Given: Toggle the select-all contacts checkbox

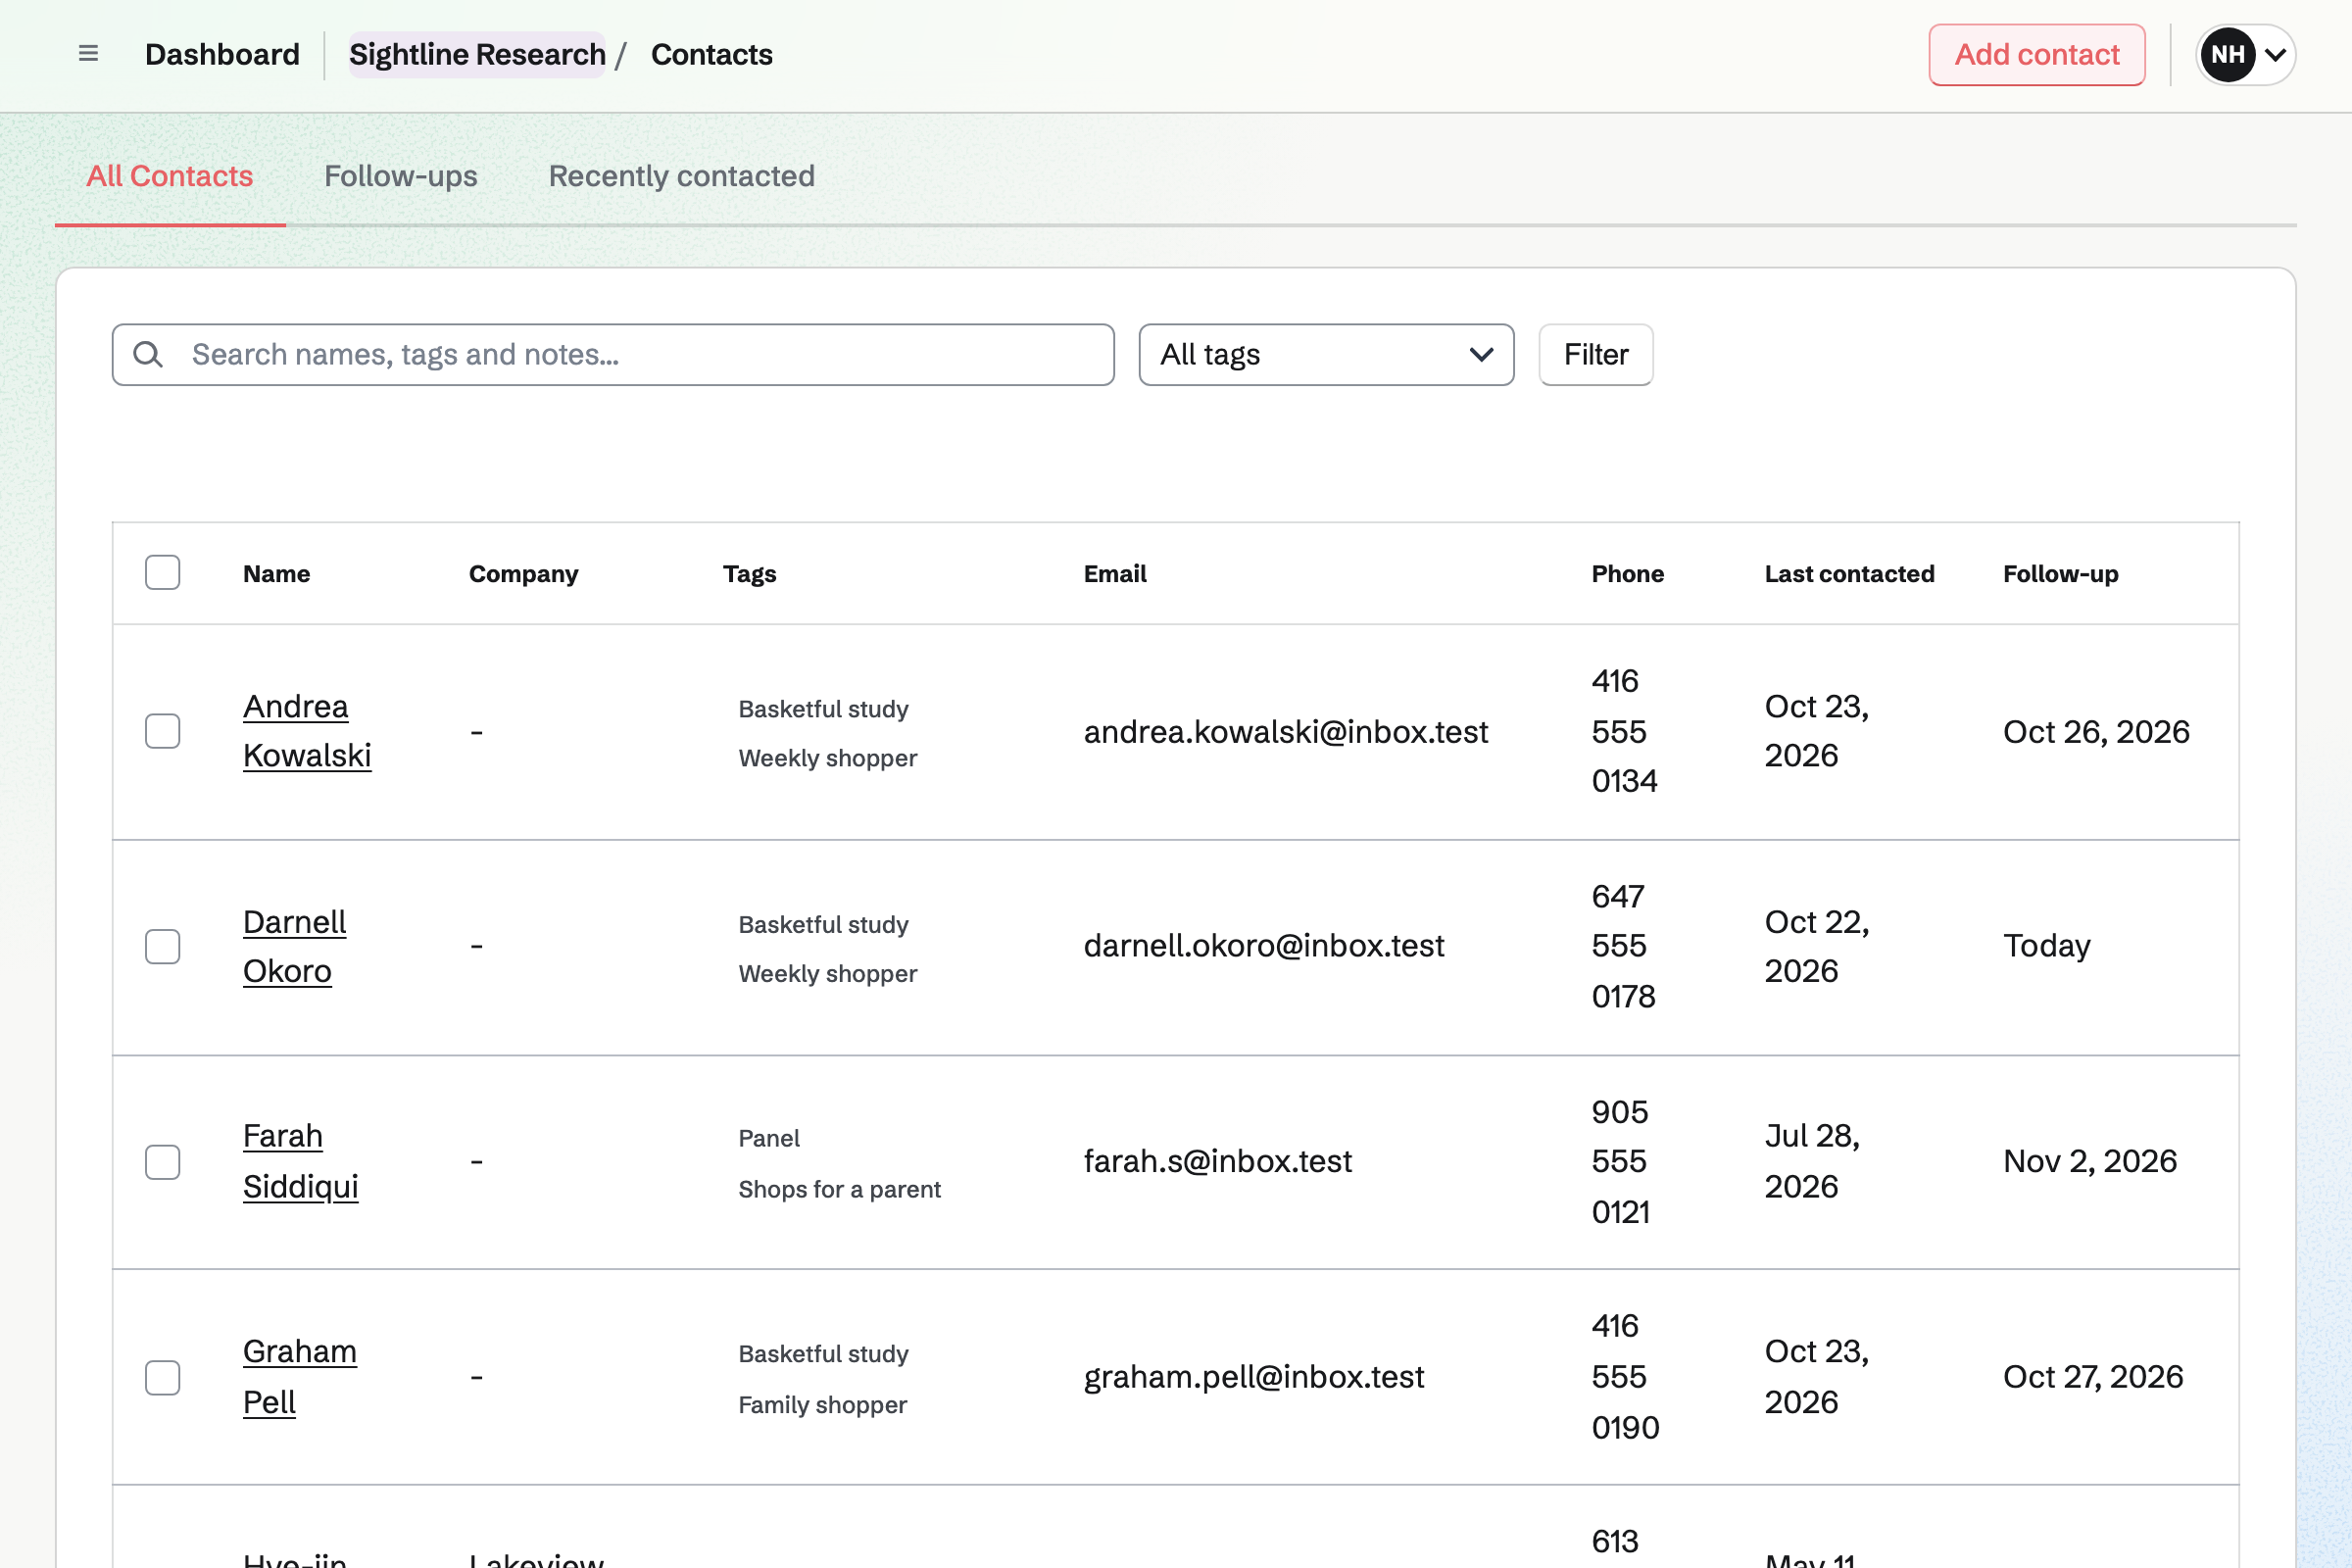Looking at the screenshot, I should [162, 573].
